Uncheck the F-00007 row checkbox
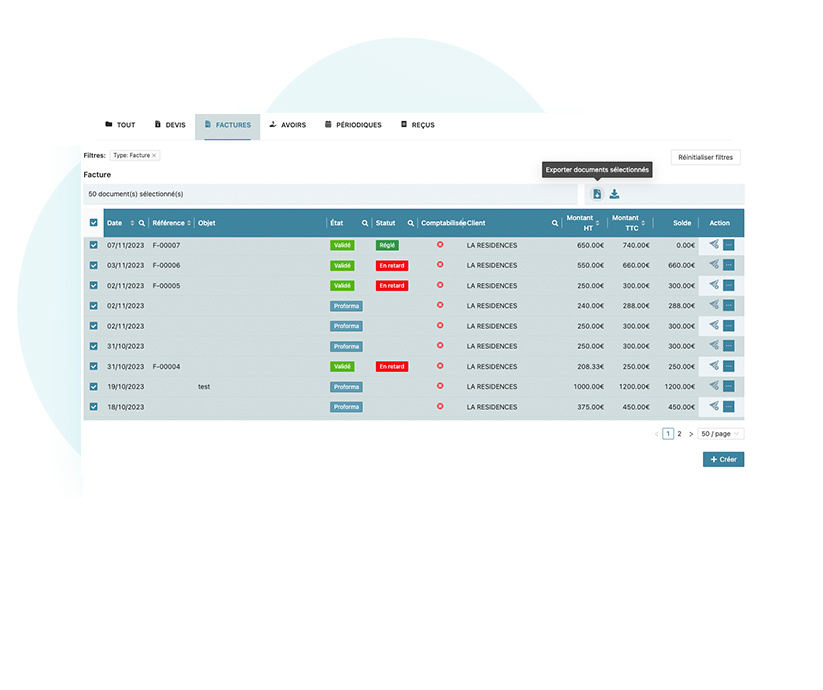823x690 pixels. [x=93, y=245]
